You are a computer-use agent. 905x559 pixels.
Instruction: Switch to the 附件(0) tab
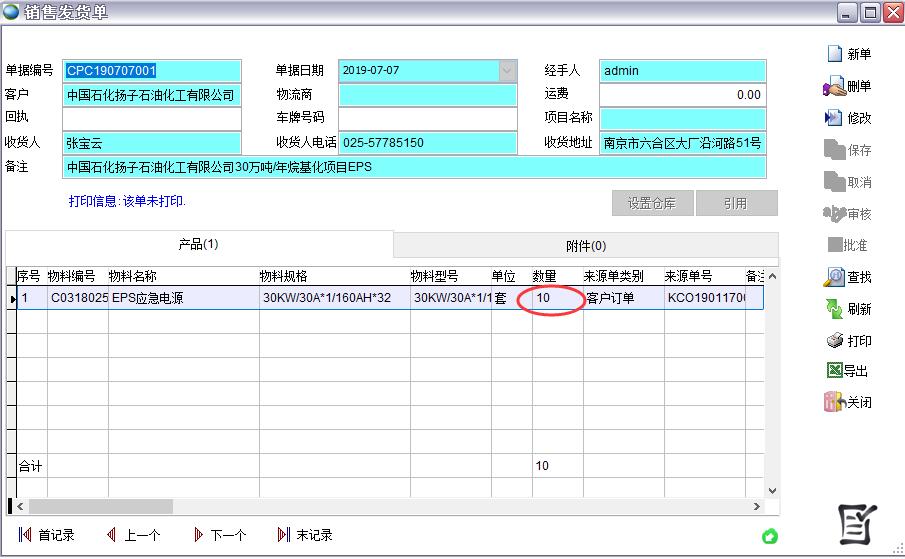pos(585,246)
